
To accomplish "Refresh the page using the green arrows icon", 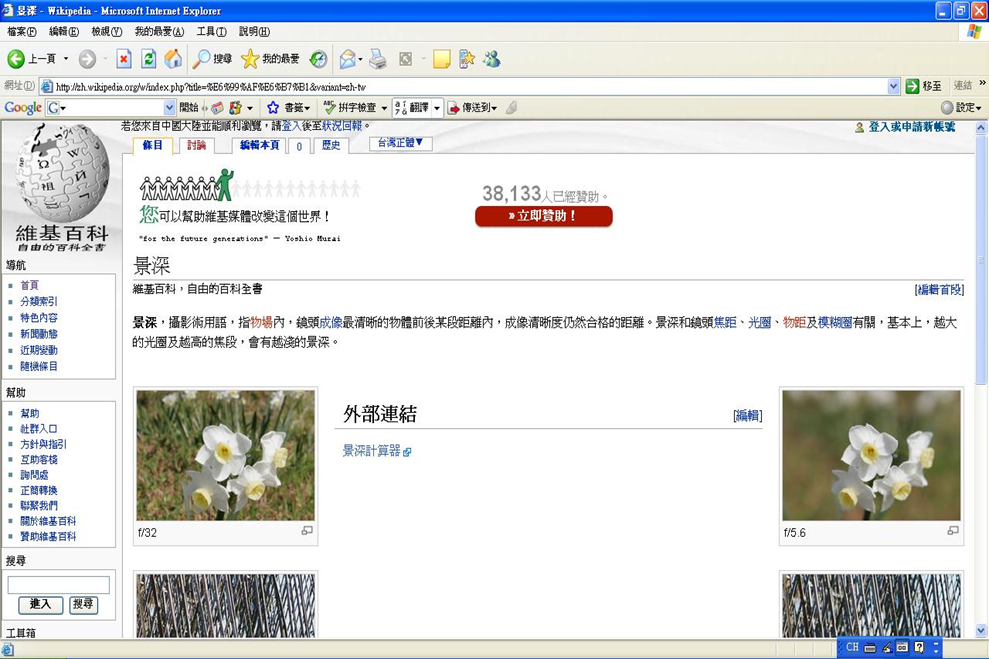I will (148, 59).
